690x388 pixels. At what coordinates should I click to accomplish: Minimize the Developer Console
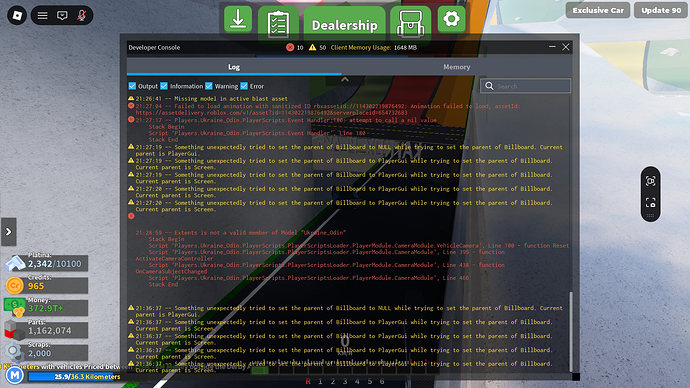point(552,47)
